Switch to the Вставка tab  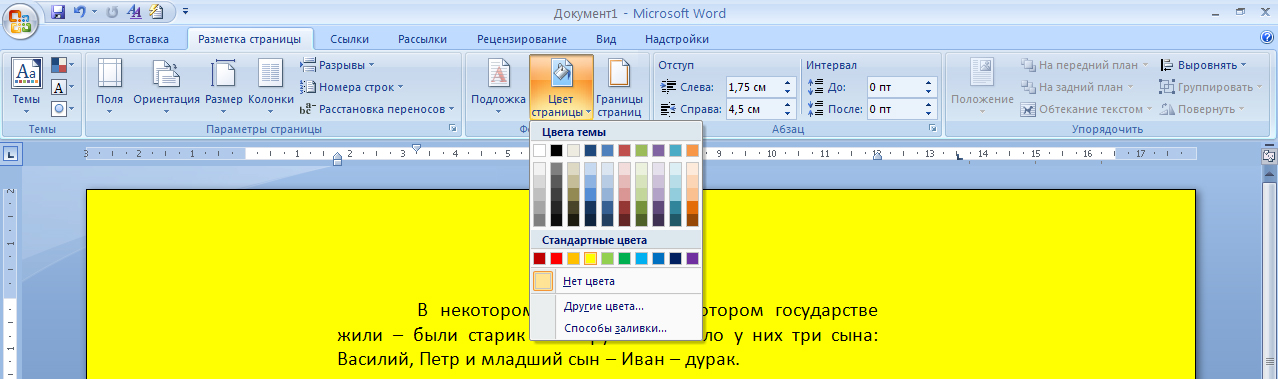click(148, 39)
